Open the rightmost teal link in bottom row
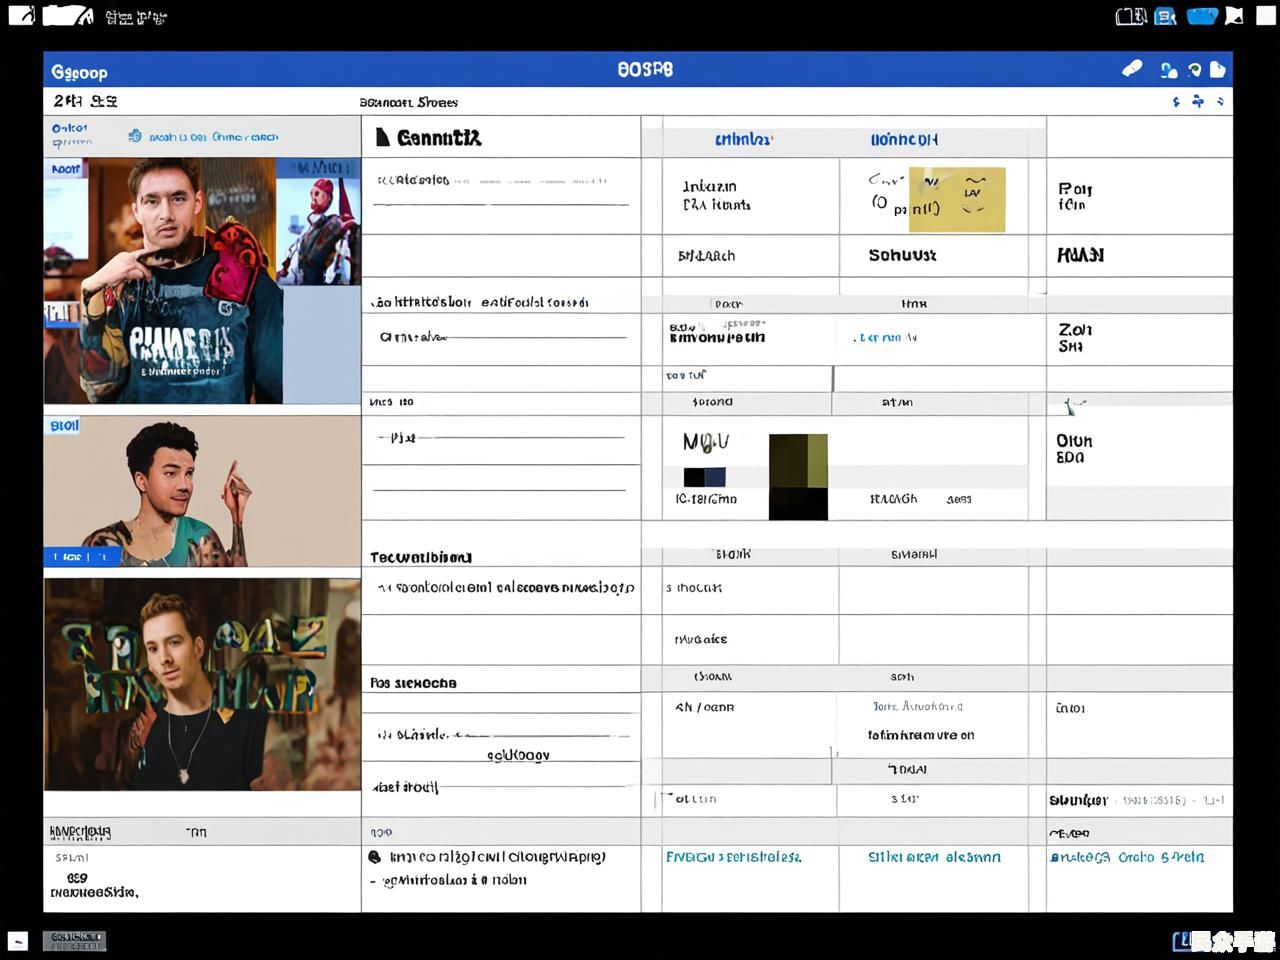This screenshot has height=960, width=1280. coord(1127,857)
